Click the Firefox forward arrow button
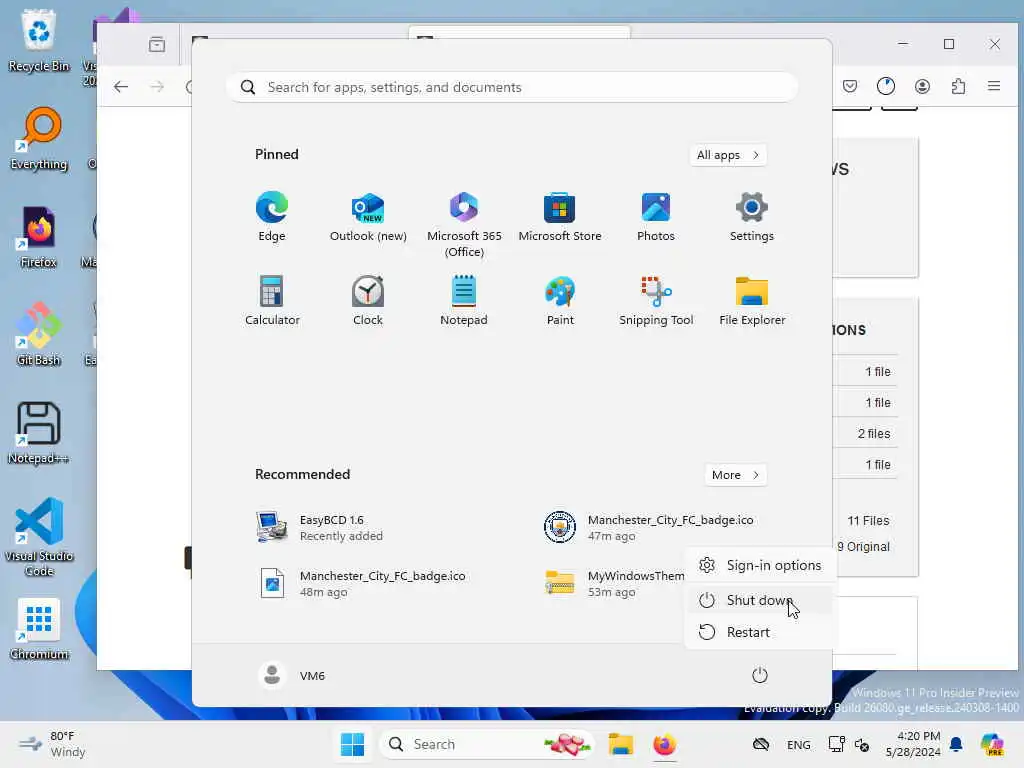This screenshot has width=1024, height=768. (157, 87)
